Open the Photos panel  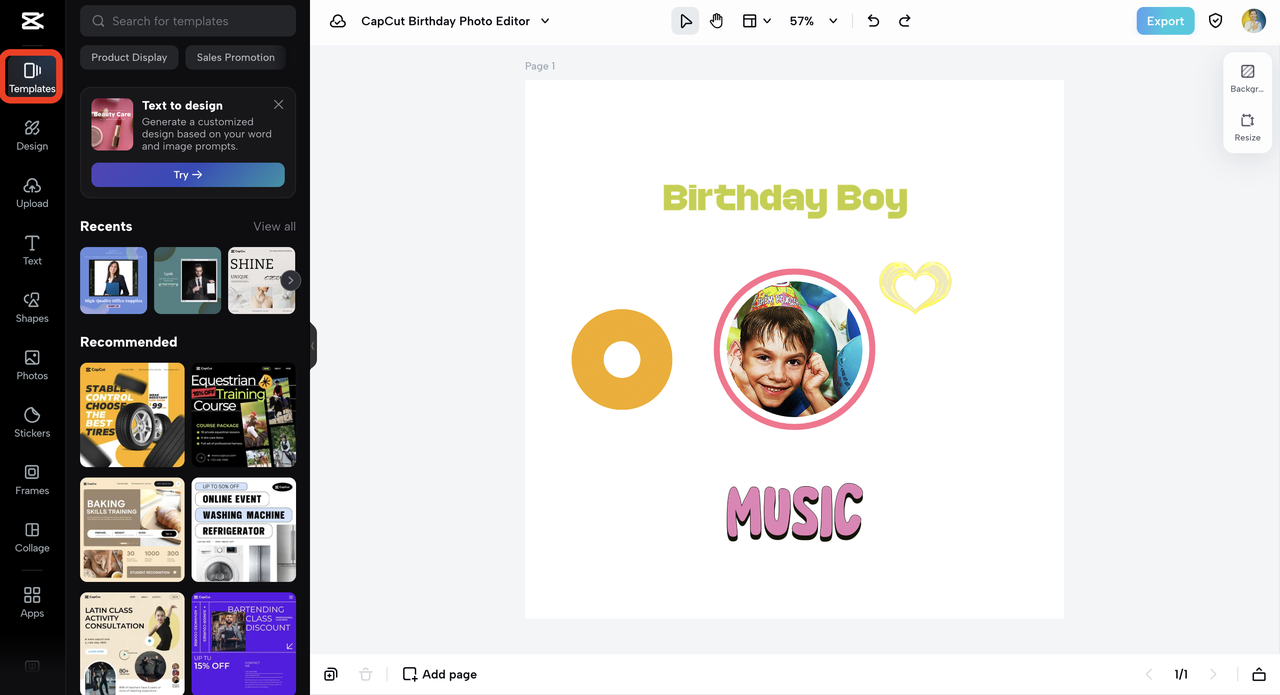click(x=32, y=365)
